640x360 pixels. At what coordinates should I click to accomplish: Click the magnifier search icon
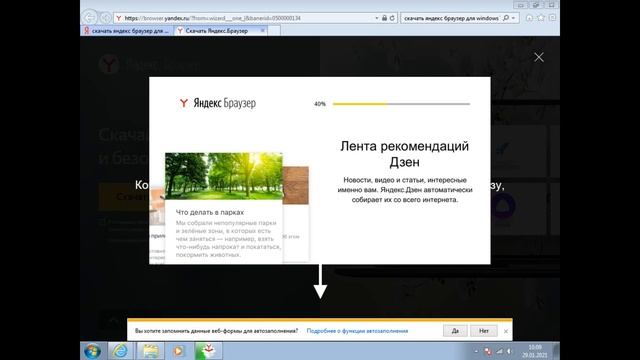506,18
